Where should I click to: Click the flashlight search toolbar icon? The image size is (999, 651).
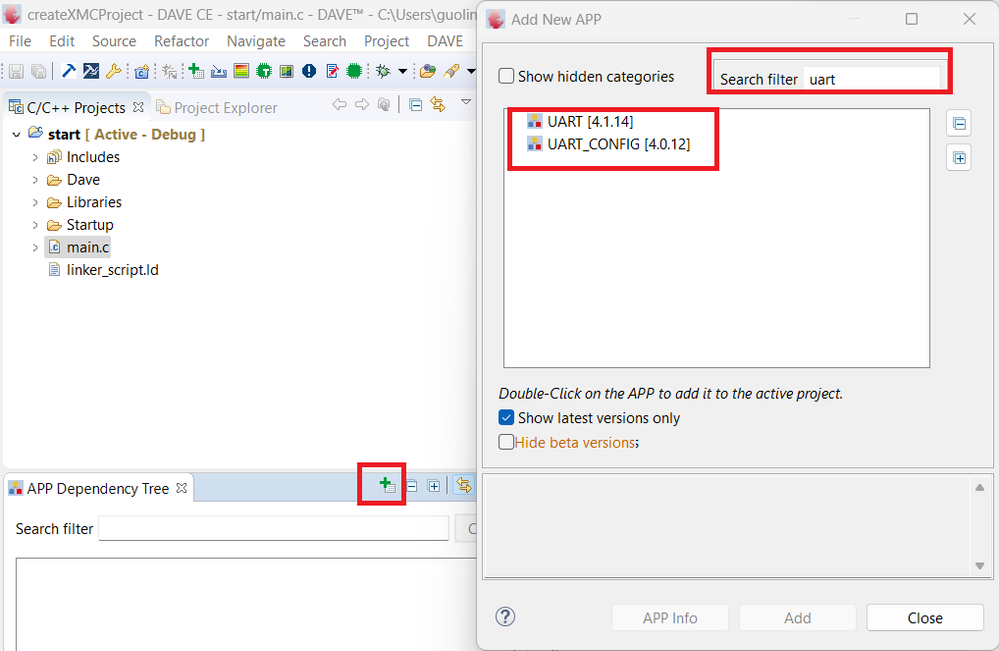pyautogui.click(x=452, y=71)
